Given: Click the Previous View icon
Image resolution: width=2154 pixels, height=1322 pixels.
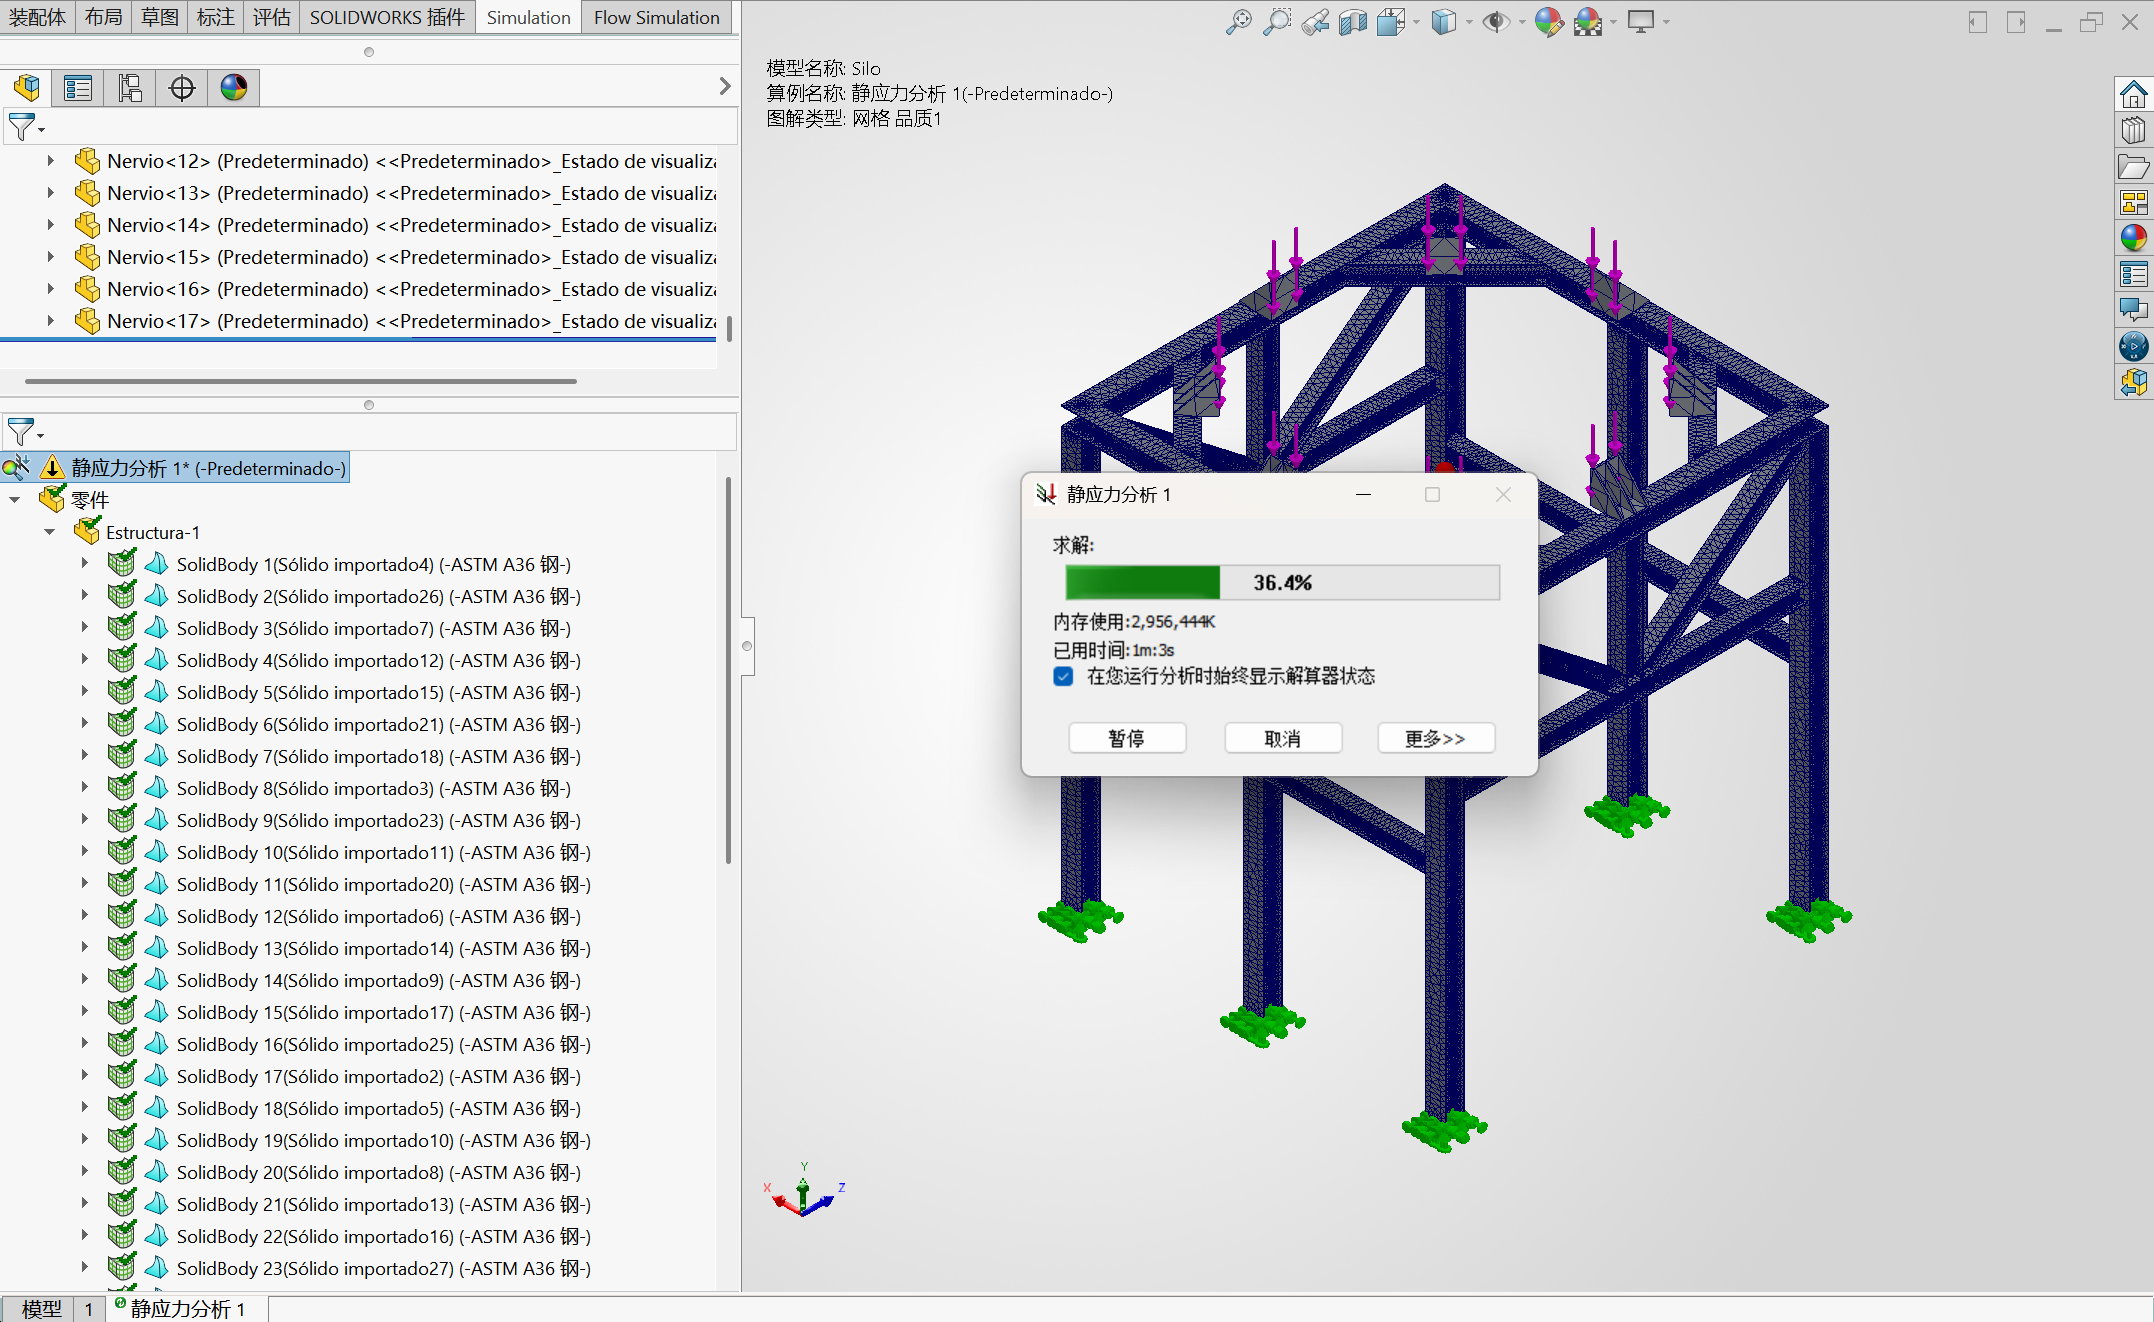Looking at the screenshot, I should tap(1315, 21).
